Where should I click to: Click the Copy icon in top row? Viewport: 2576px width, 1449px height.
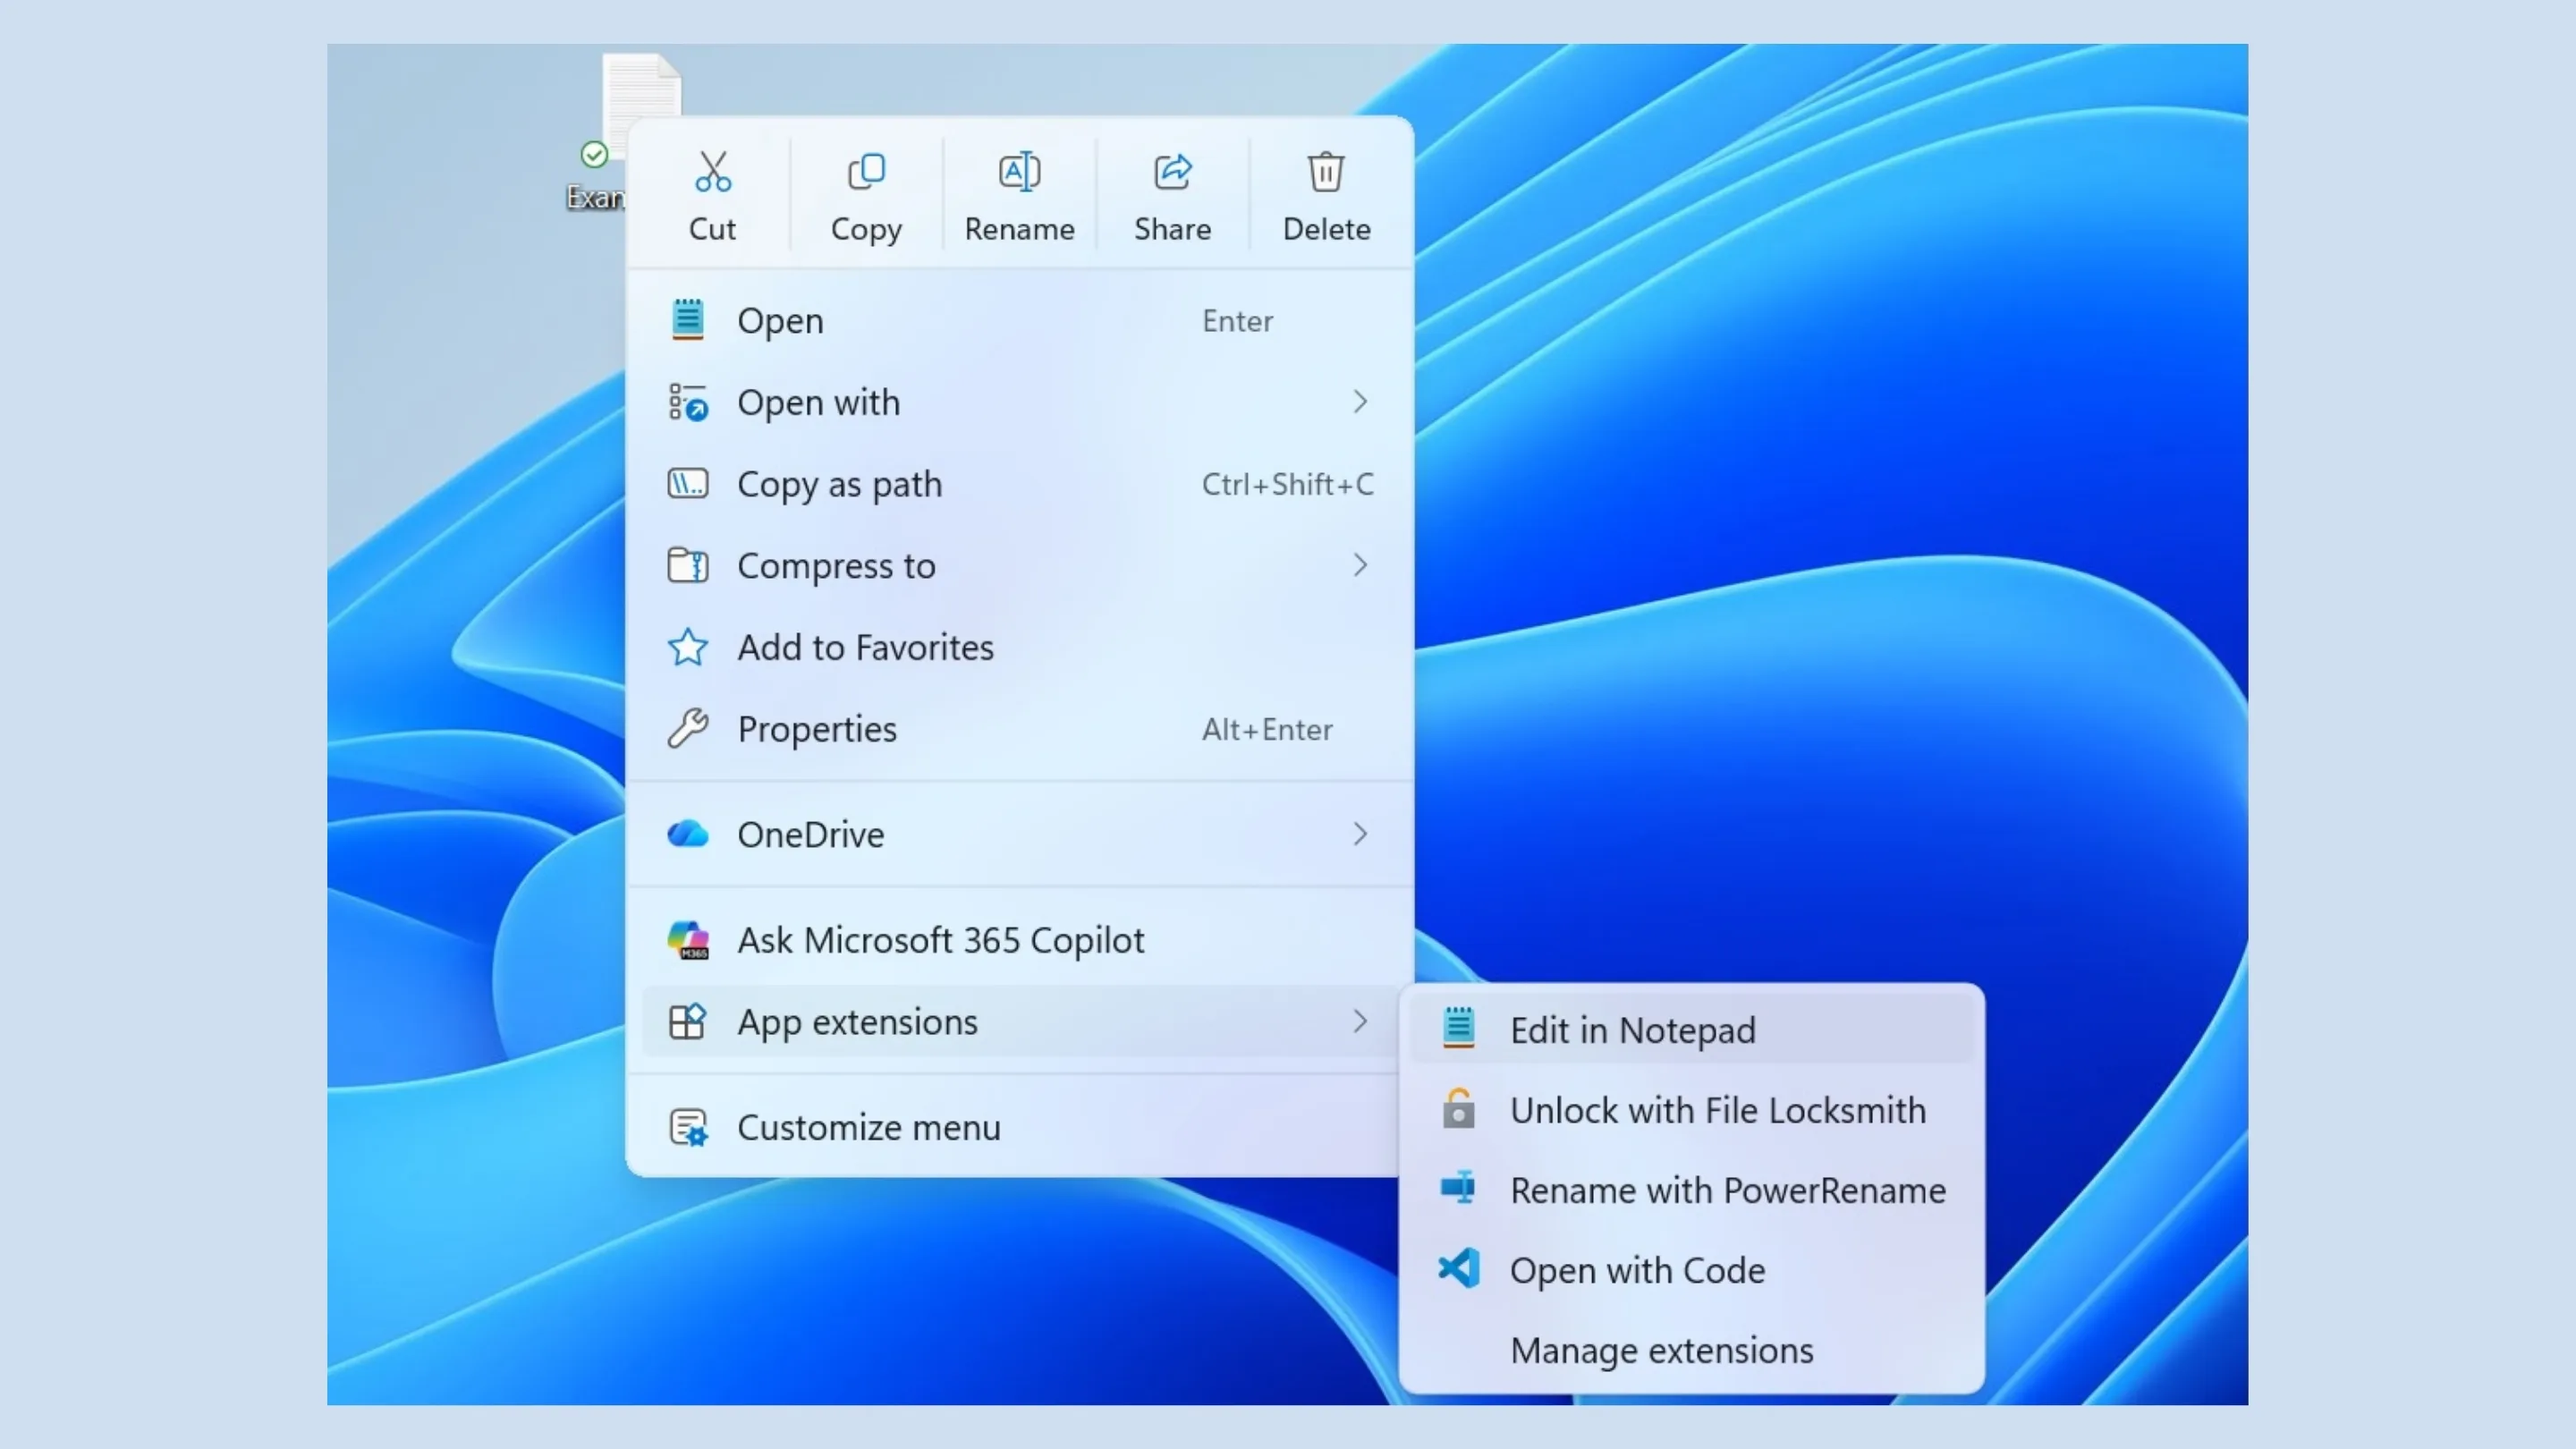[x=866, y=172]
